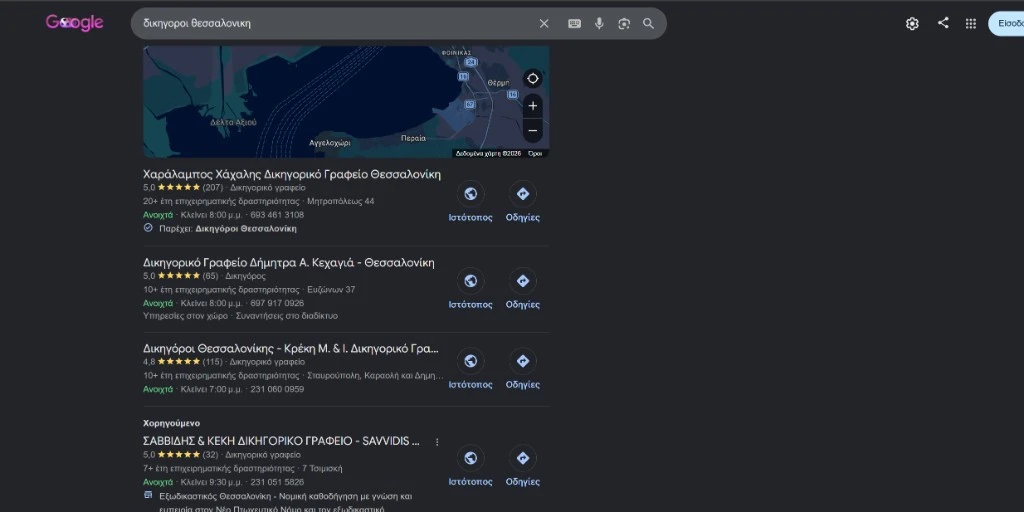
Task: Zoom in on the map with plus
Action: click(x=533, y=106)
